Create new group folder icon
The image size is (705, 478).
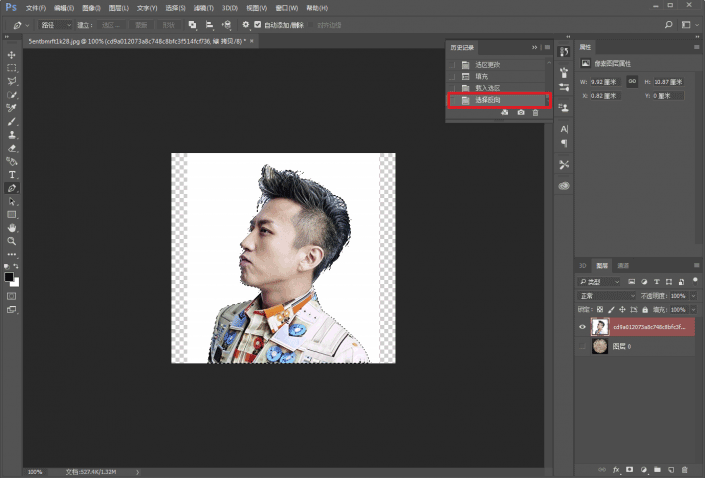click(657, 469)
